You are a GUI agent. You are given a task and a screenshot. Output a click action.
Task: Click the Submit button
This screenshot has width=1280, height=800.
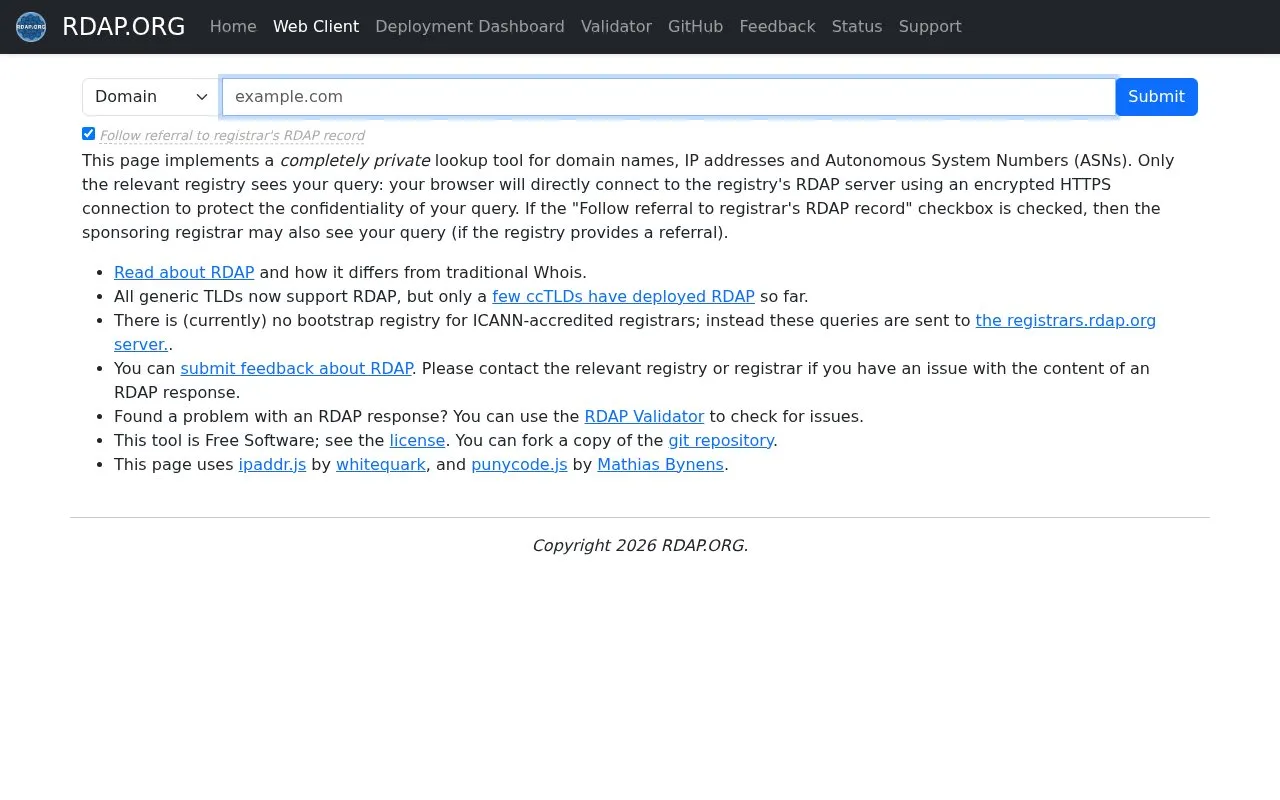point(1156,97)
